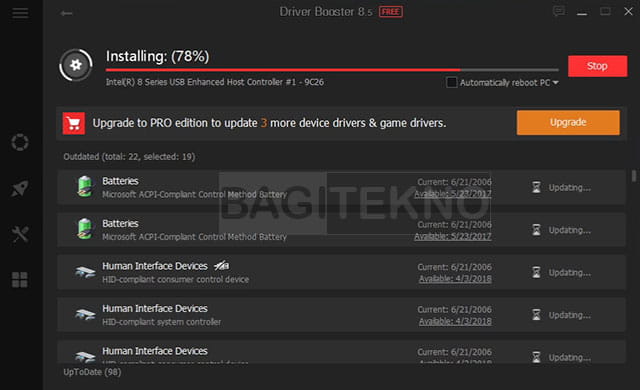Click hourglass on HID system controller row

pos(536,315)
